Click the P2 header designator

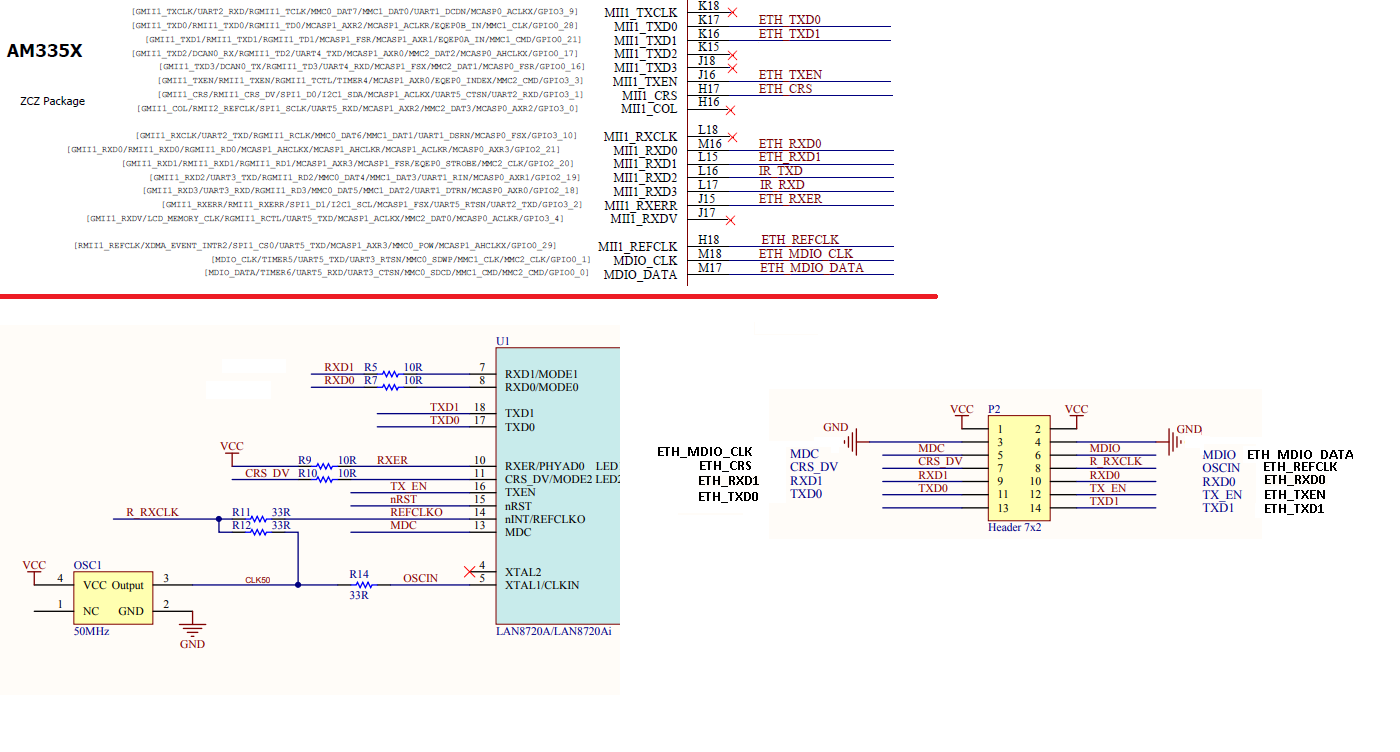pyautogui.click(x=994, y=410)
